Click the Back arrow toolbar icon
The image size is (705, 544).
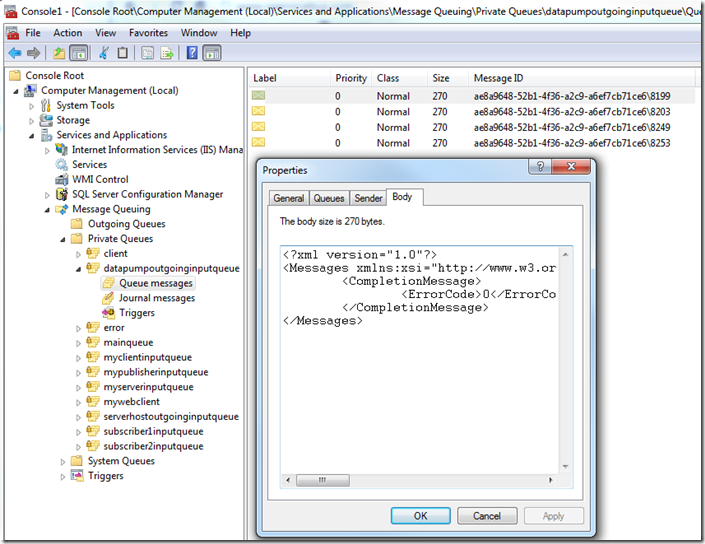point(15,53)
